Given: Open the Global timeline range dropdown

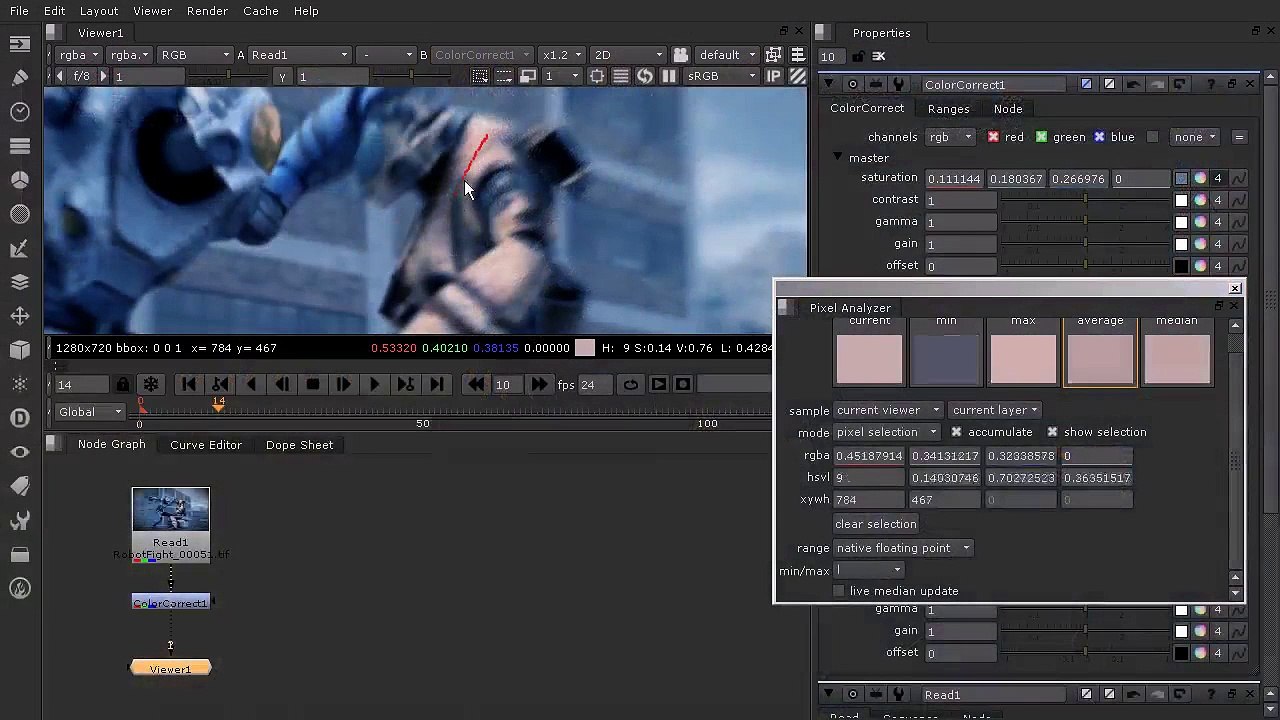Looking at the screenshot, I should pos(90,412).
